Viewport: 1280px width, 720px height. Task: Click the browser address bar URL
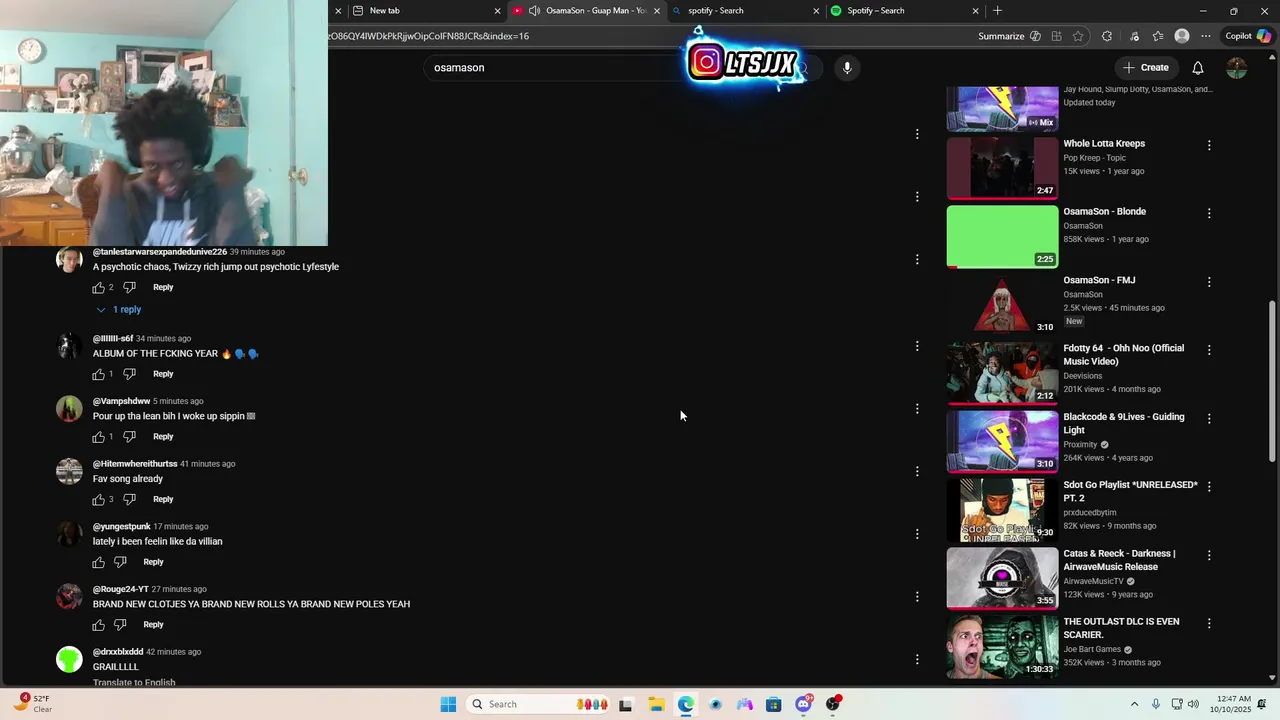(x=430, y=36)
